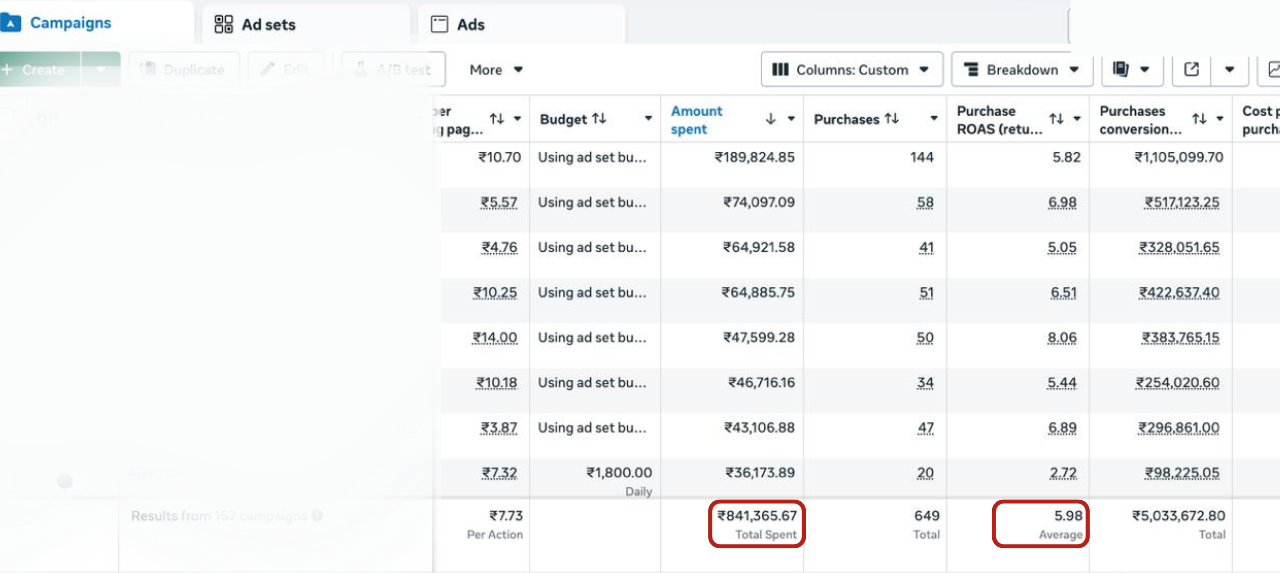Click the Charts icon at toolbar edge
This screenshot has height=573, width=1280.
(x=1272, y=70)
